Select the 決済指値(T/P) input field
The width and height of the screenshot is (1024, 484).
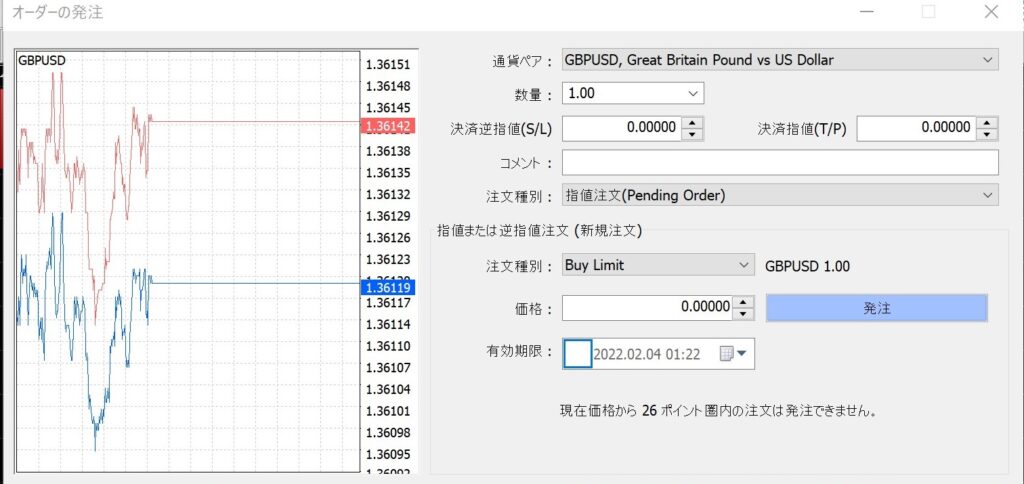(x=915, y=128)
